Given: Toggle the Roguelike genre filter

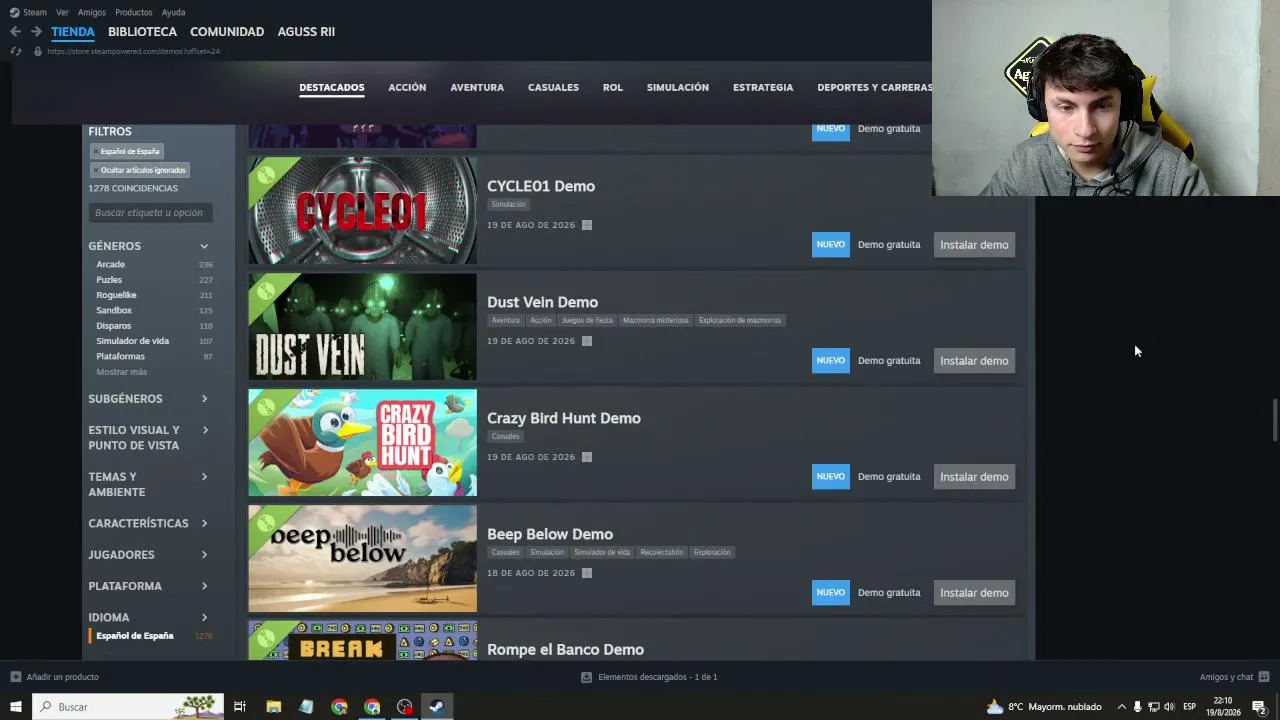Looking at the screenshot, I should [x=154, y=295].
